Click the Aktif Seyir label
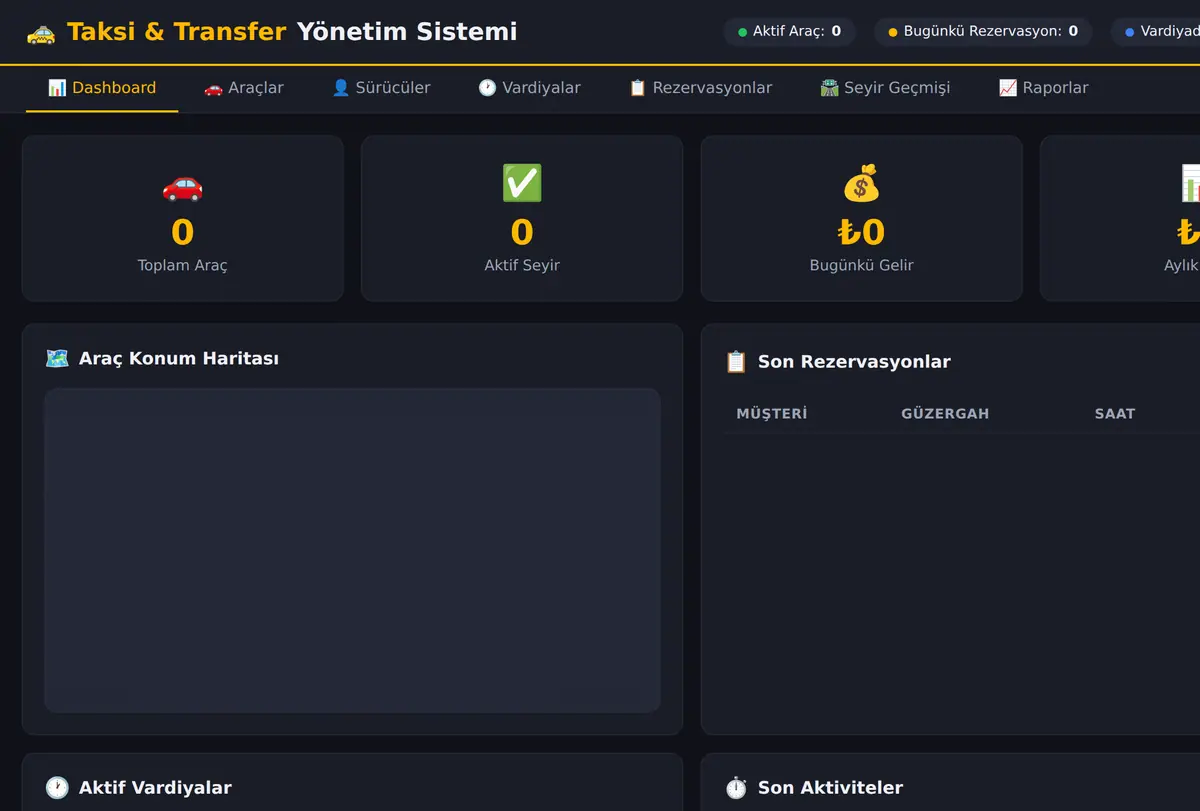 click(x=522, y=266)
